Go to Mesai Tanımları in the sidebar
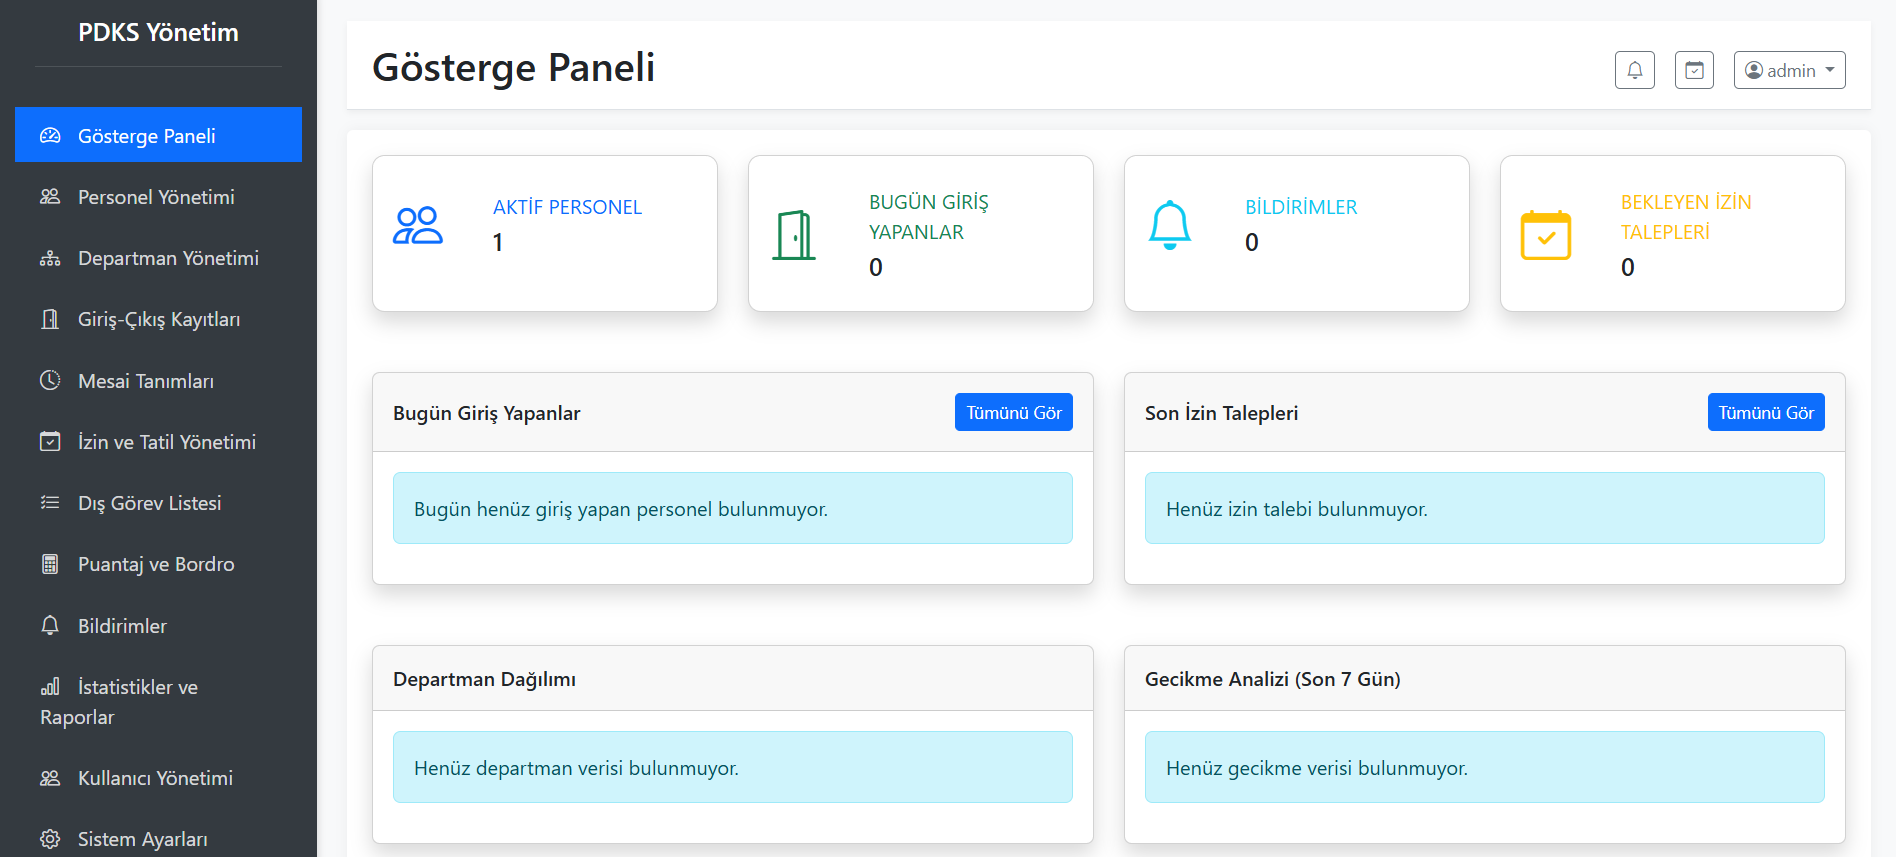 click(145, 381)
